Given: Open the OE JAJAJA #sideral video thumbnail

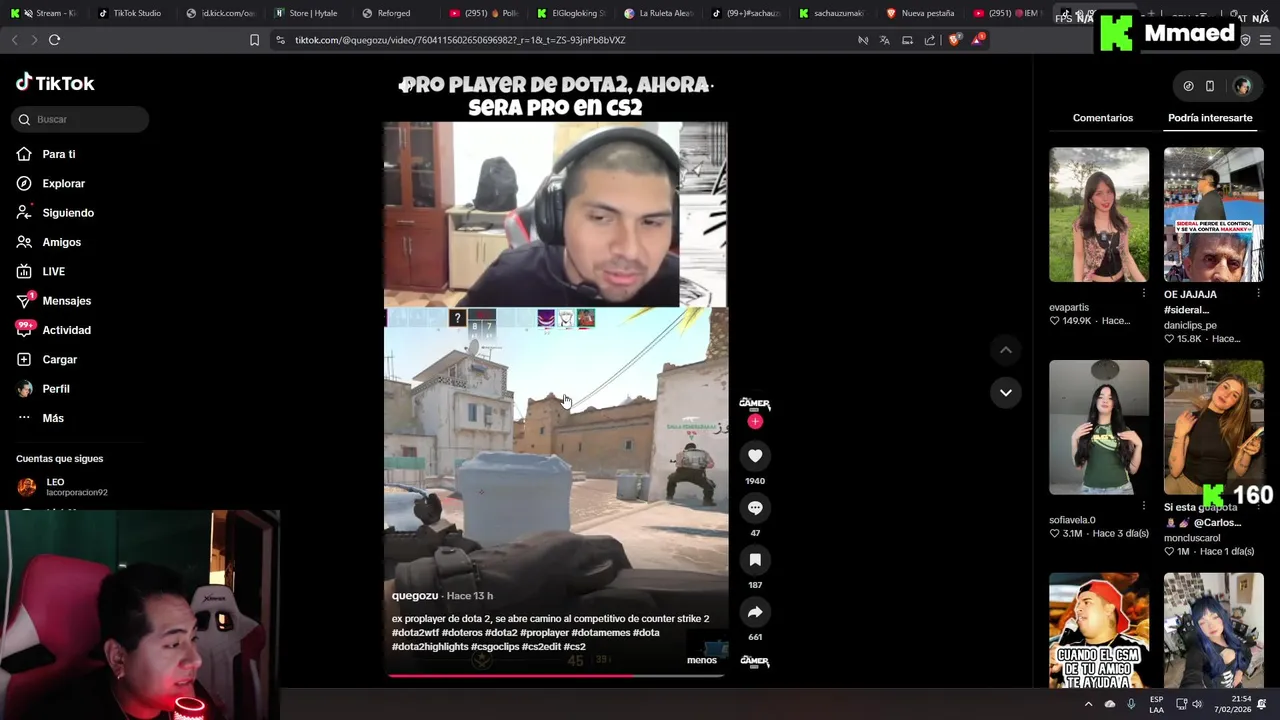Looking at the screenshot, I should (x=1214, y=215).
